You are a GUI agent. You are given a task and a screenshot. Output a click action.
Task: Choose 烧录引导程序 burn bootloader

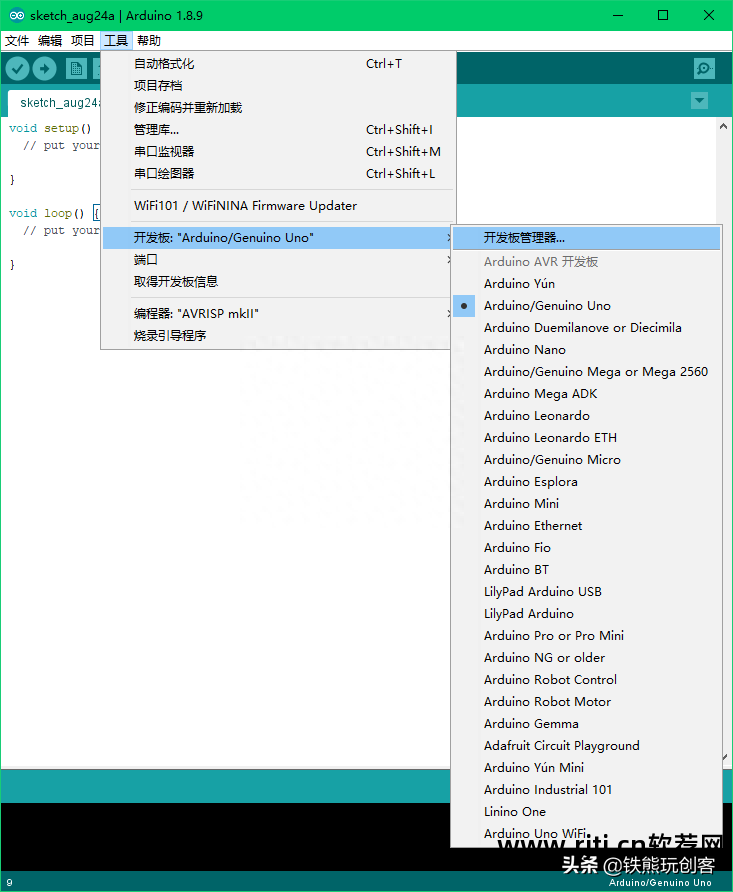click(278, 336)
